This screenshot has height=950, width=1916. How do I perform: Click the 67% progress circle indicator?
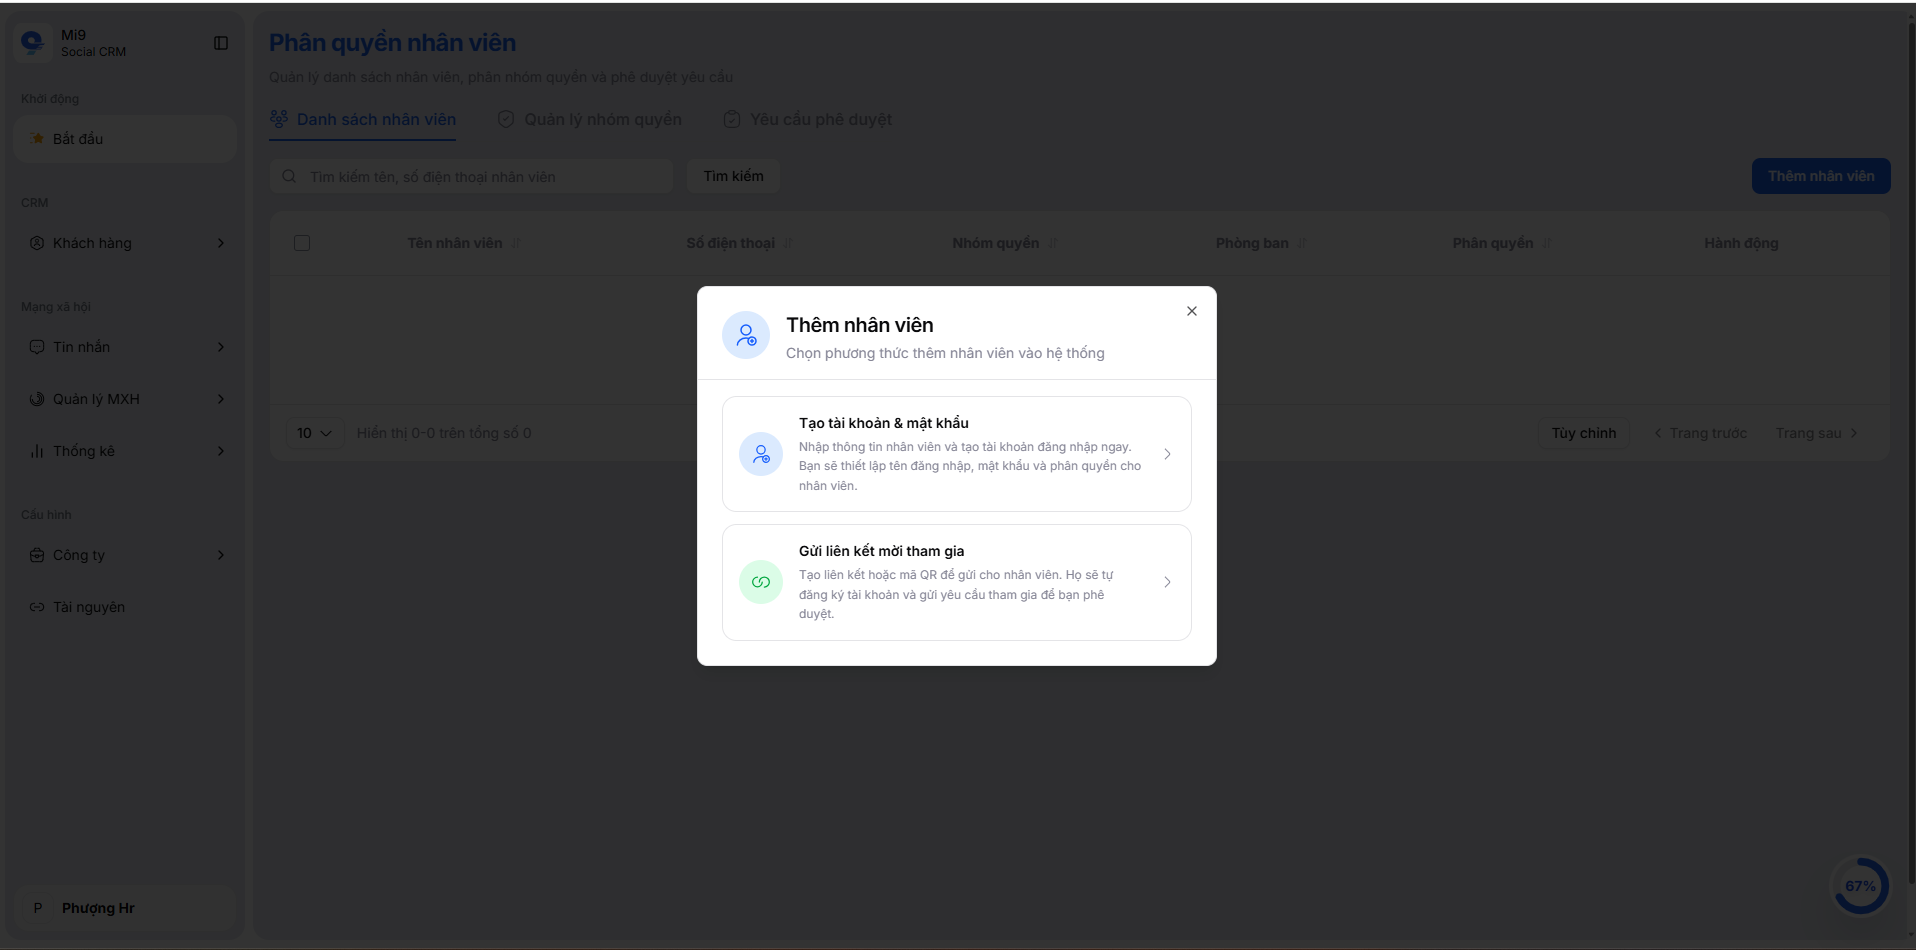(1861, 885)
